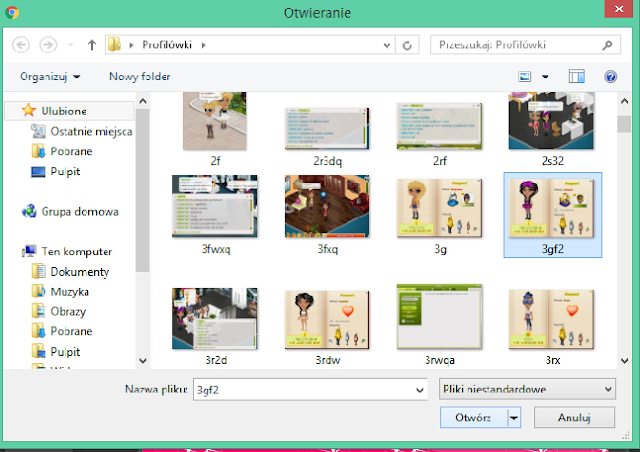Toggle the preview pane
Image resolution: width=640 pixels, height=452 pixels.
(576, 76)
